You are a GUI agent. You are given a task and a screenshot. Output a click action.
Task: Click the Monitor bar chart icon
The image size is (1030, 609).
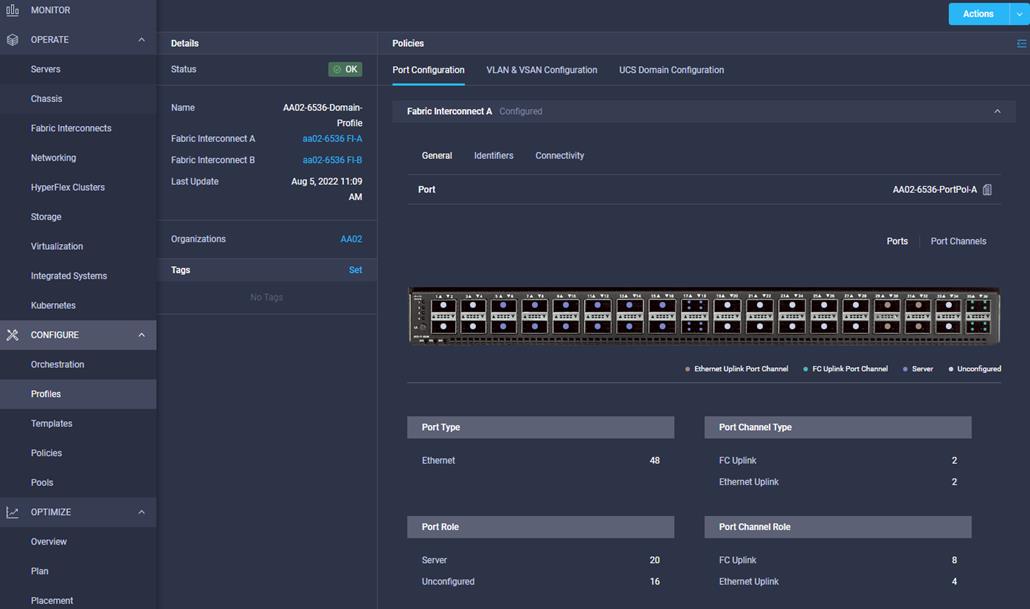click(x=12, y=10)
